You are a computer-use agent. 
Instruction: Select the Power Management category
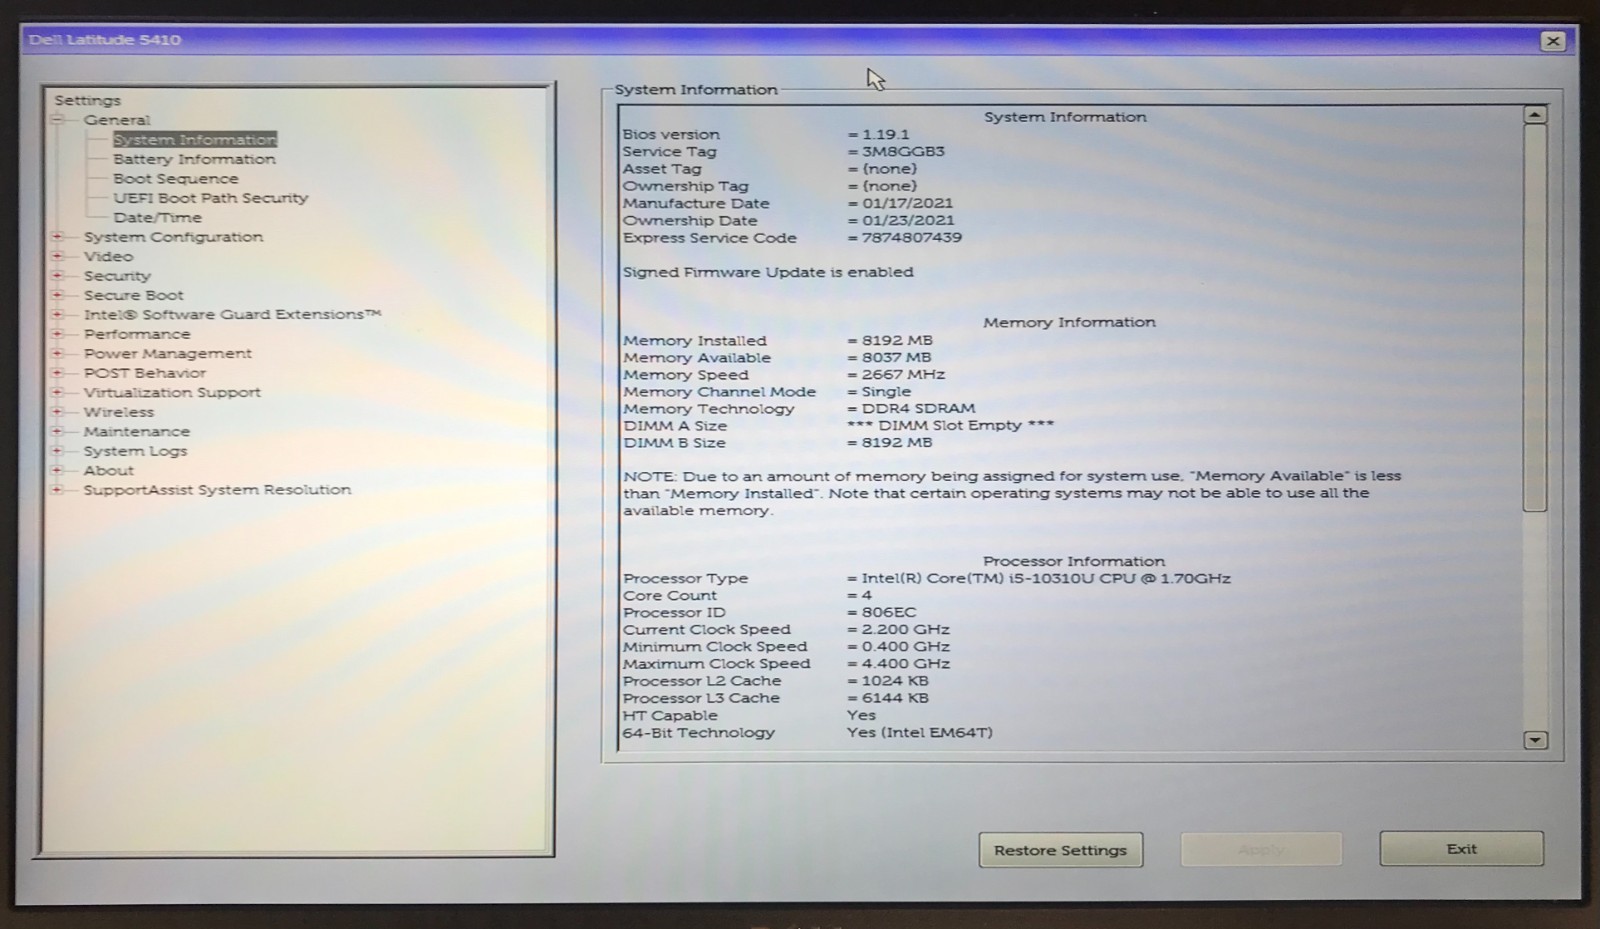click(x=168, y=353)
